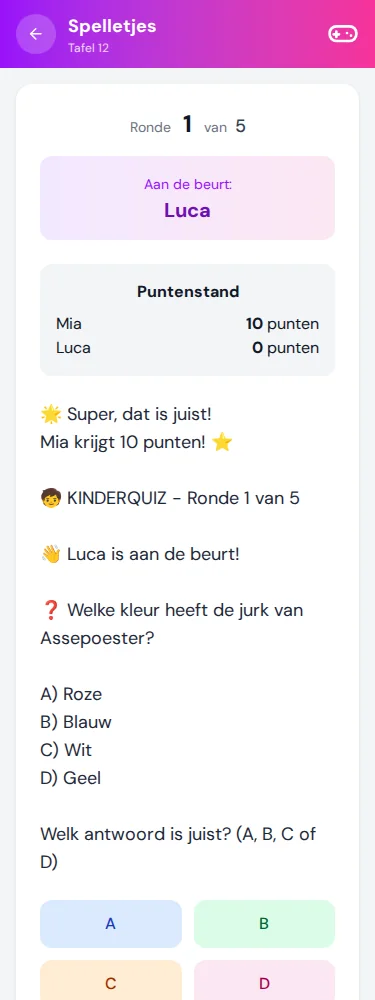This screenshot has width=375, height=1000.
Task: Select the orange C answer button
Action: click(111, 980)
